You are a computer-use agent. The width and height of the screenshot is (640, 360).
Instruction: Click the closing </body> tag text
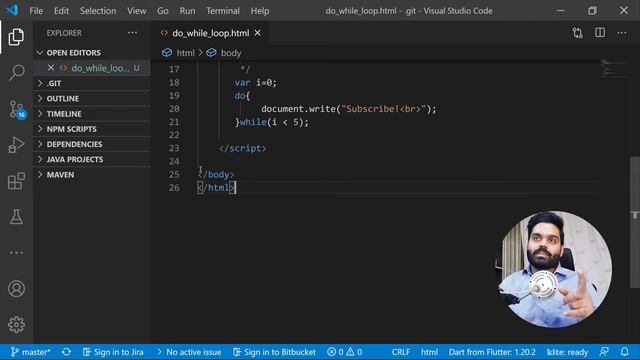click(x=216, y=174)
